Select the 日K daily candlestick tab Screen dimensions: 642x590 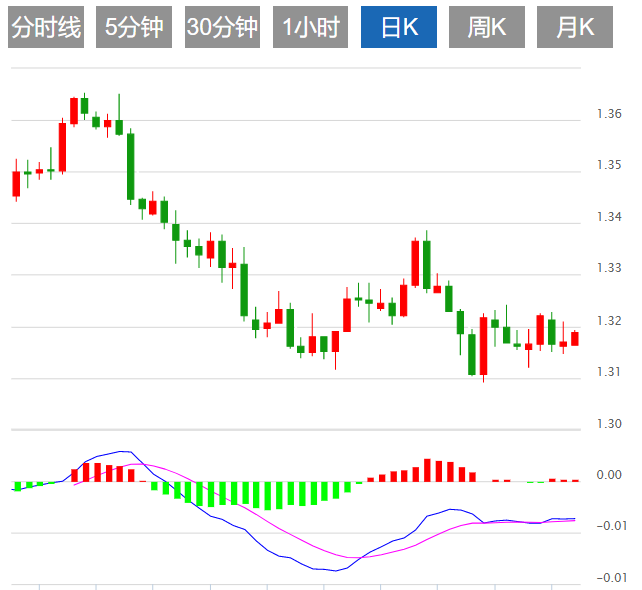click(399, 27)
